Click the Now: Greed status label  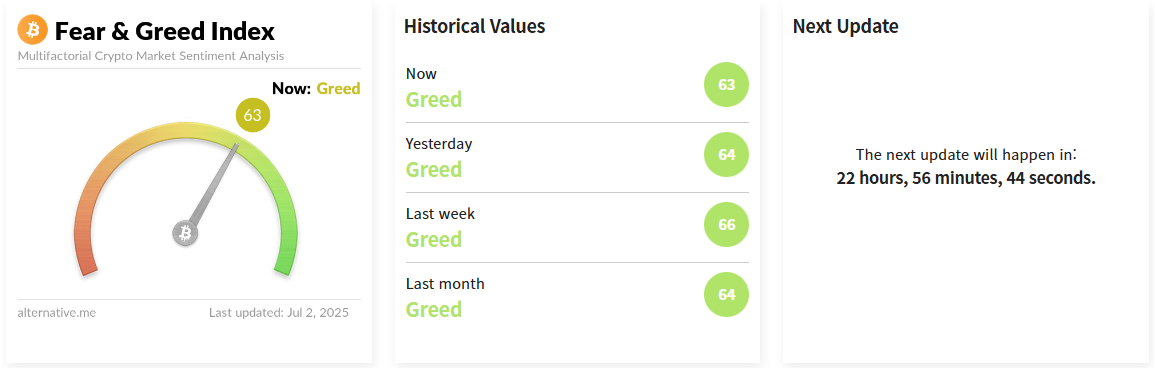[x=316, y=89]
